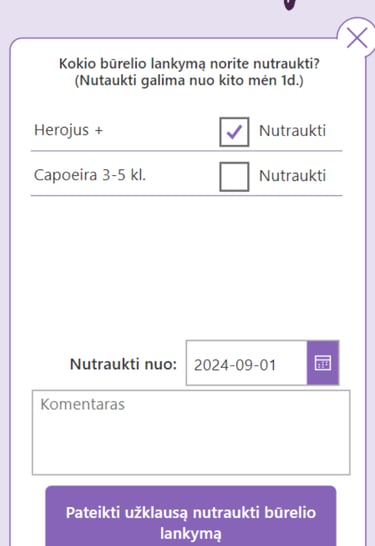Check the Capoeira 3-5 kl. Nutraukti checkbox
The width and height of the screenshot is (375, 546).
pyautogui.click(x=234, y=177)
